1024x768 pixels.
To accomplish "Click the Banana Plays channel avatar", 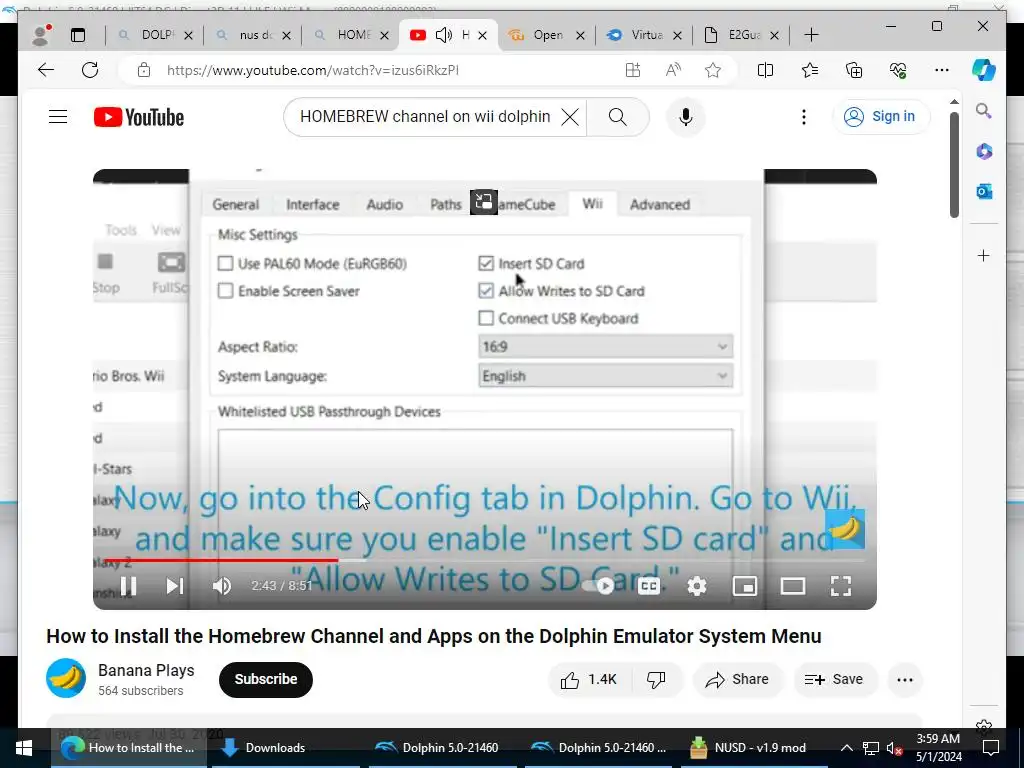I will 66,679.
